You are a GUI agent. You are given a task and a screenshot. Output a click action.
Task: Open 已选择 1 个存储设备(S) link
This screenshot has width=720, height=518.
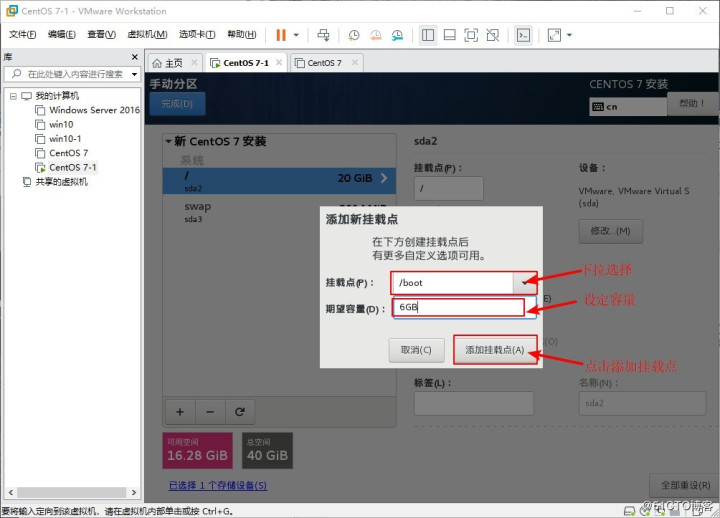pyautogui.click(x=218, y=485)
